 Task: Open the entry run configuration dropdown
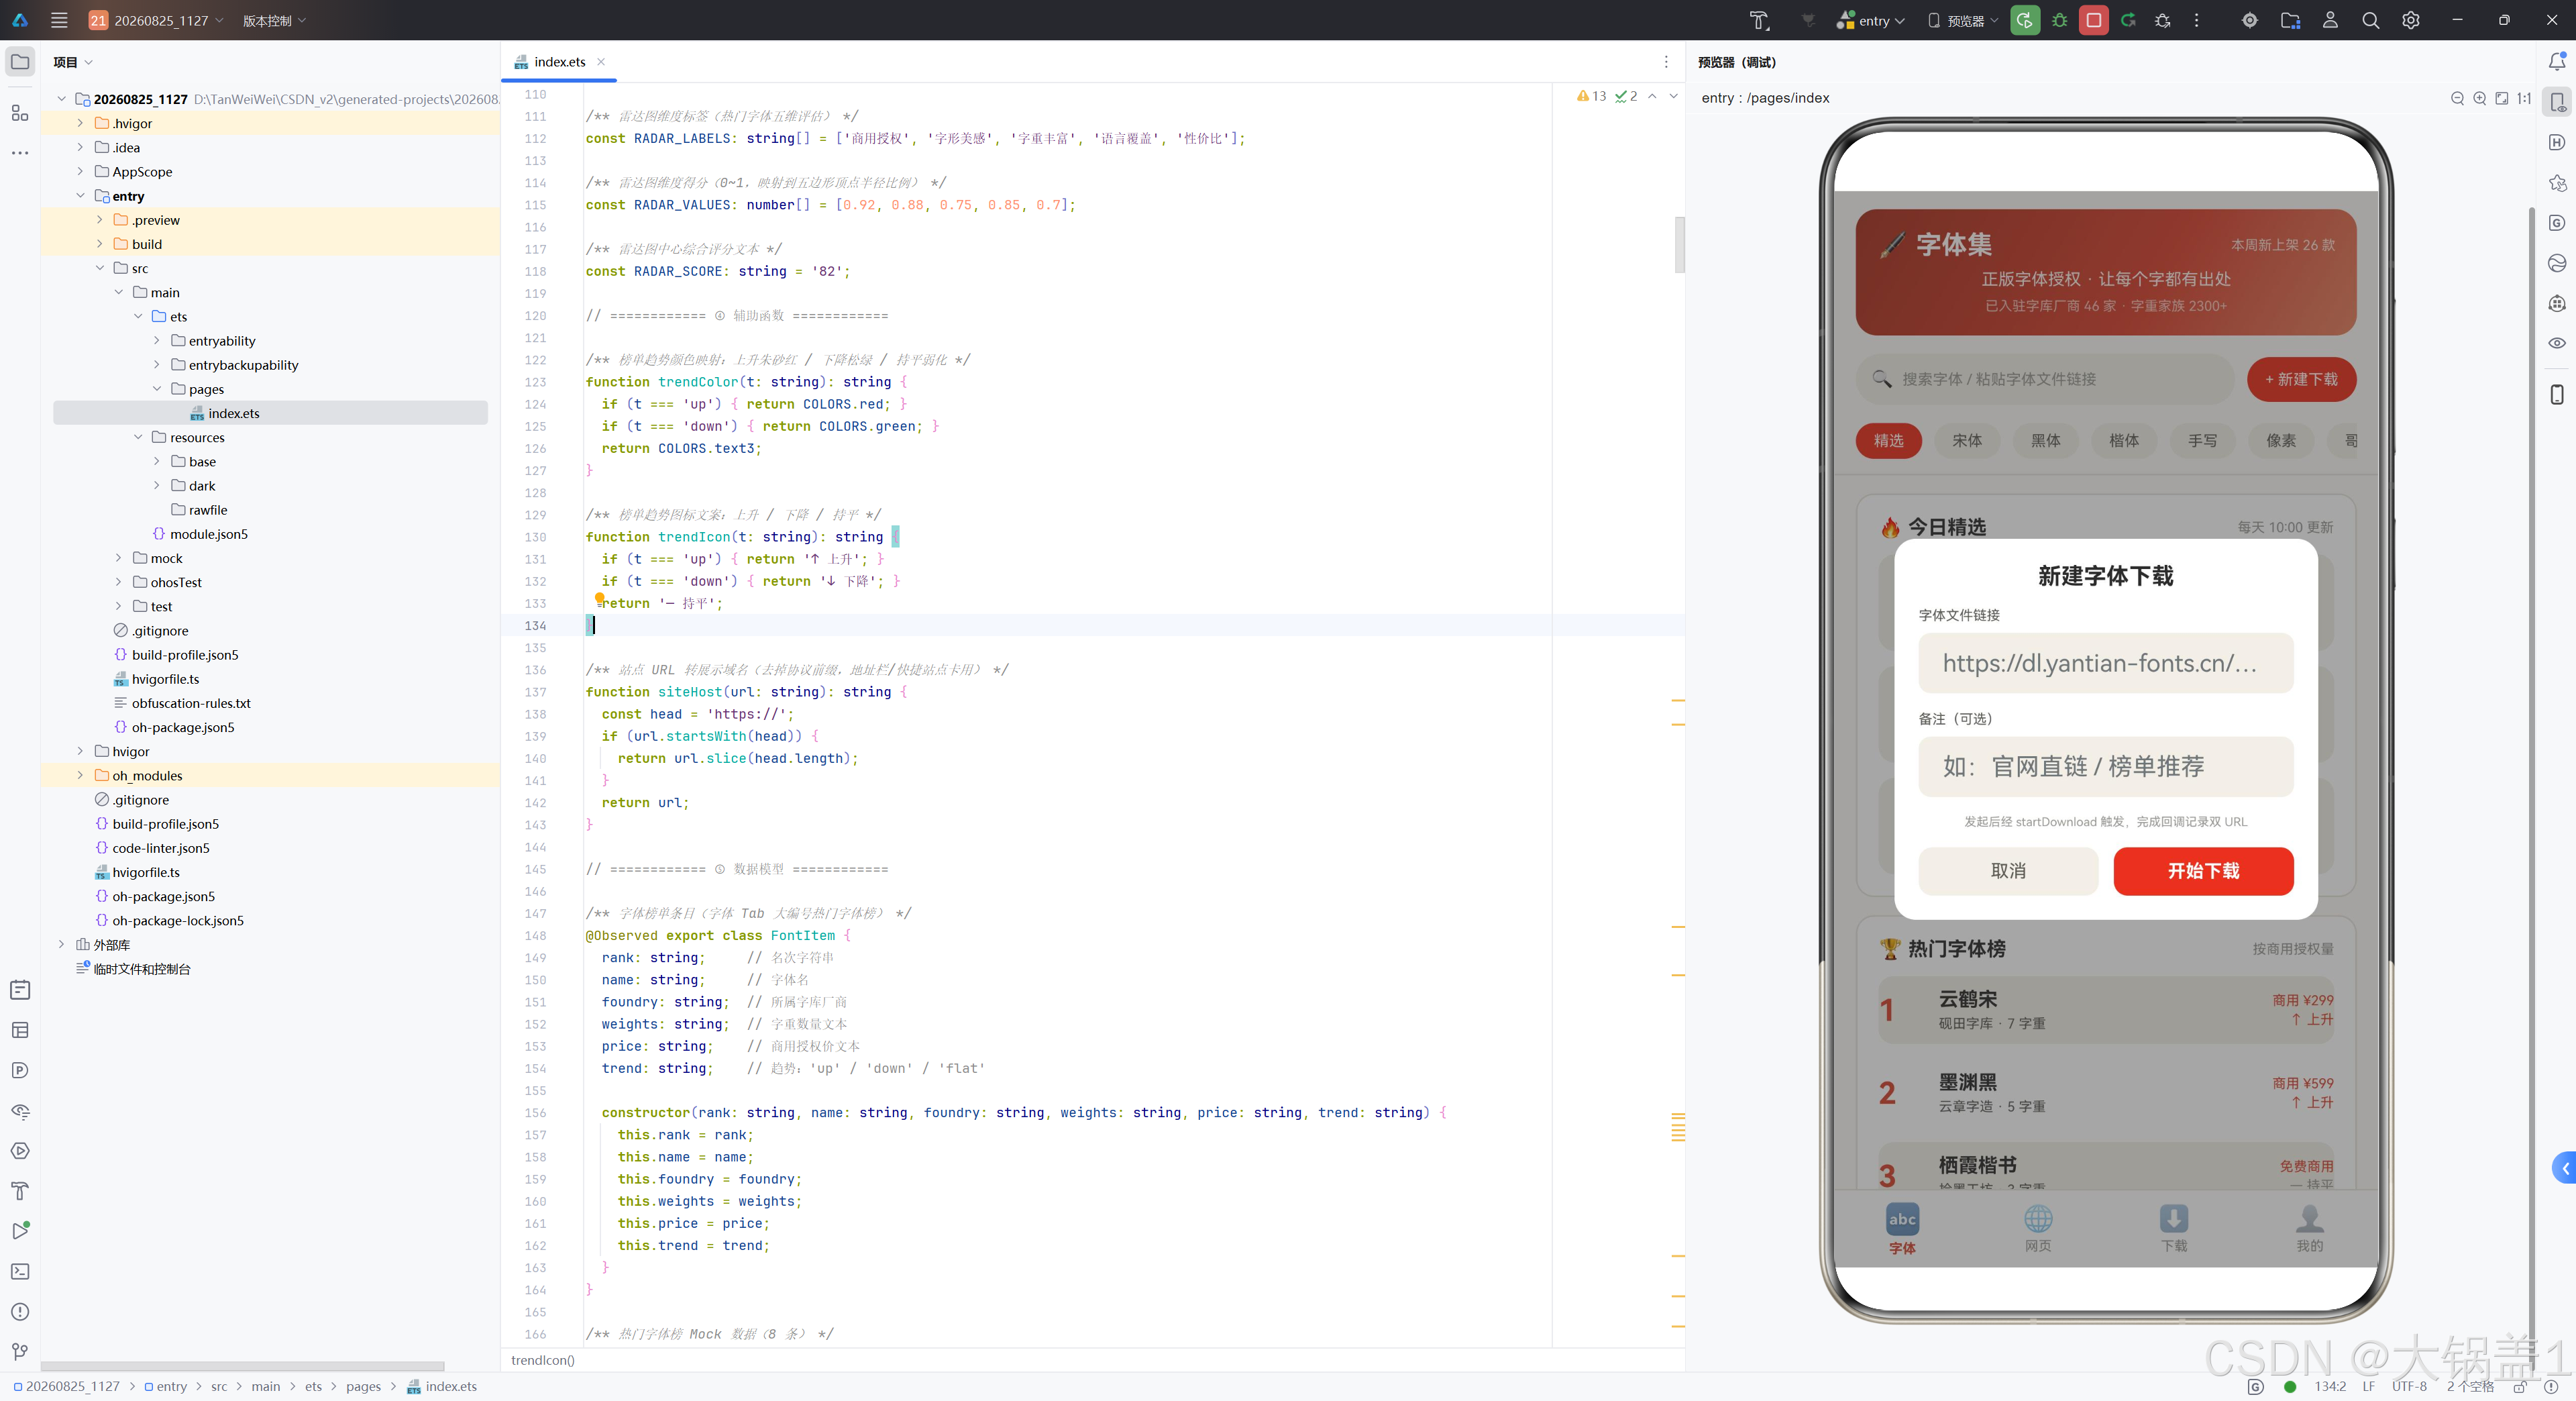tap(1872, 20)
